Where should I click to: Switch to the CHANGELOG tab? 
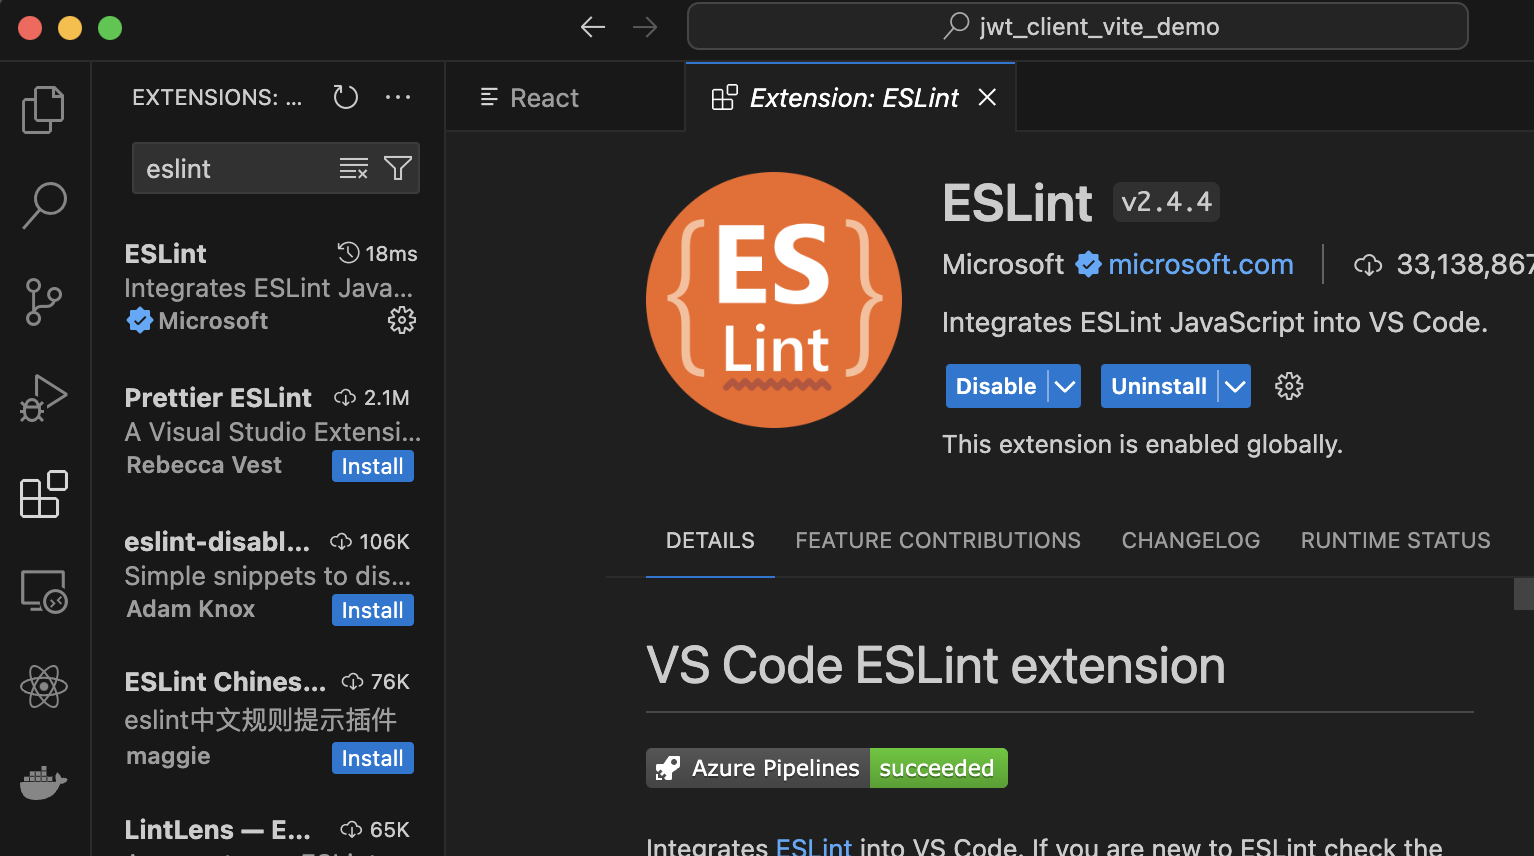tap(1190, 540)
